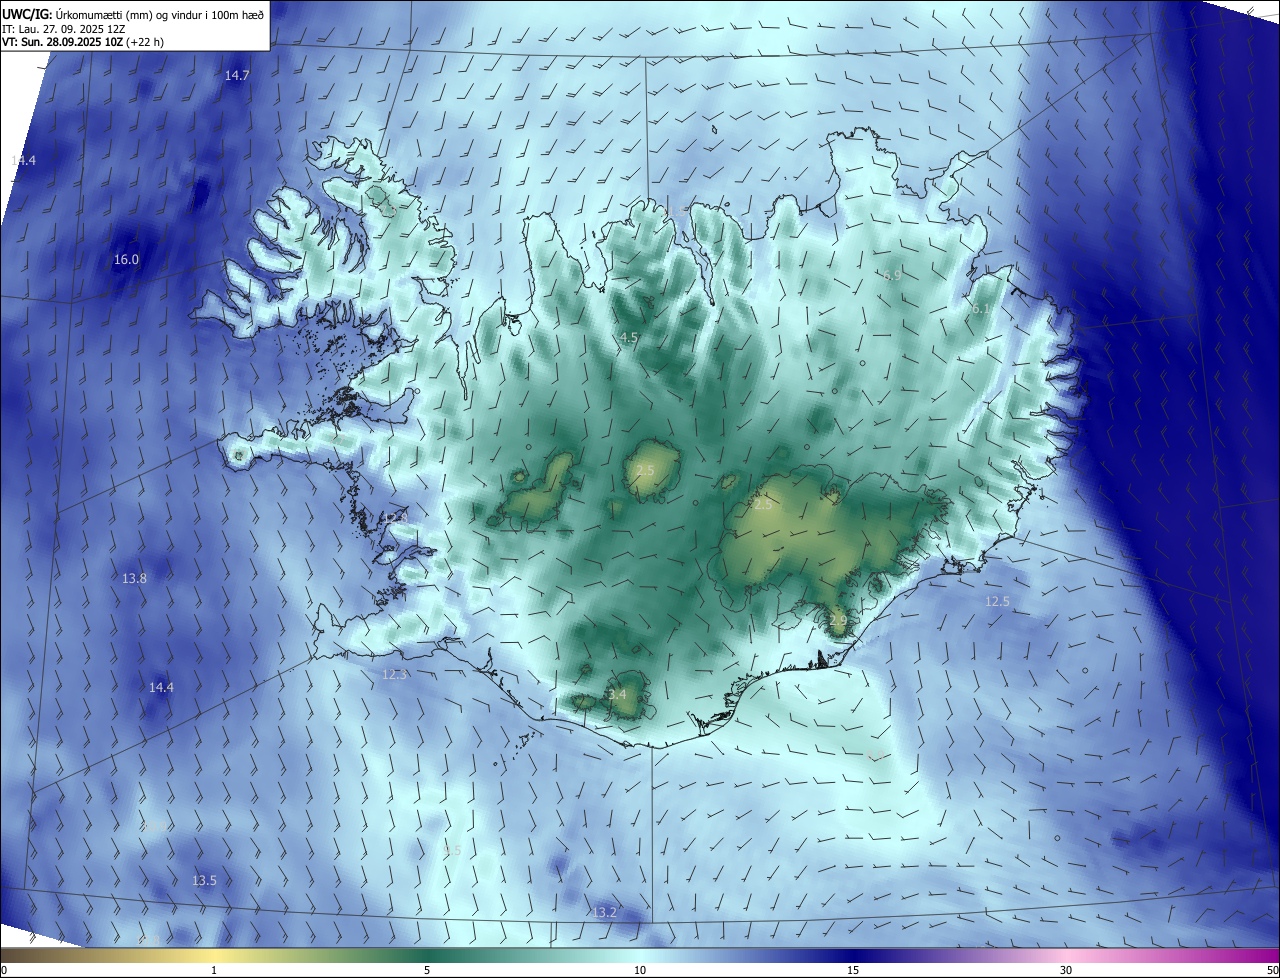This screenshot has width=1280, height=978.
Task: Click the 12.8 value label
Action: point(395,517)
